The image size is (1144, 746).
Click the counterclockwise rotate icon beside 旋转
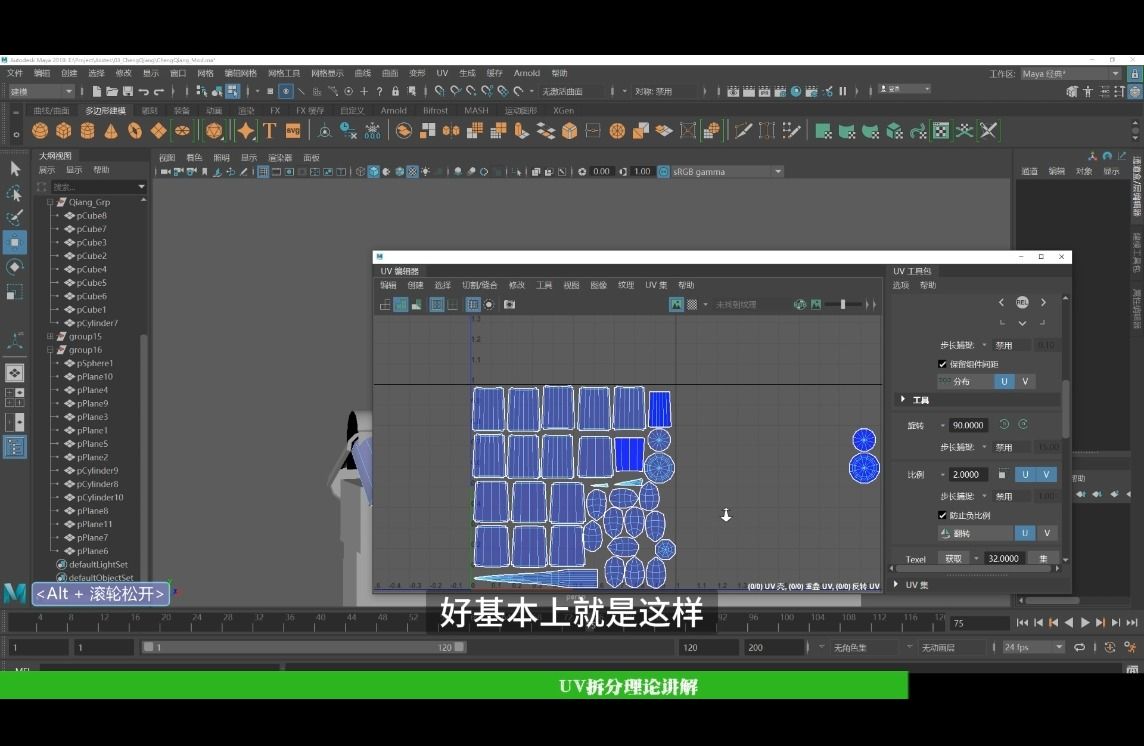1003,424
